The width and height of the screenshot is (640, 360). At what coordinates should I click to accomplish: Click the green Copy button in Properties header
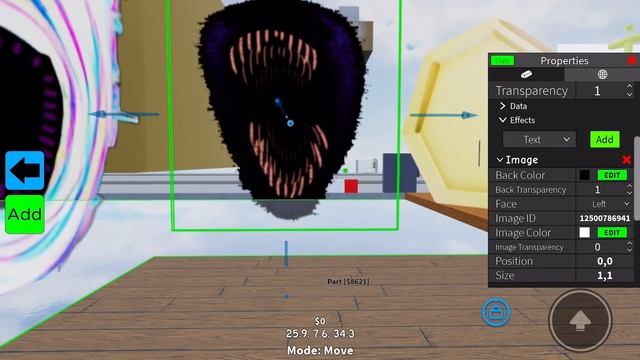(x=502, y=61)
